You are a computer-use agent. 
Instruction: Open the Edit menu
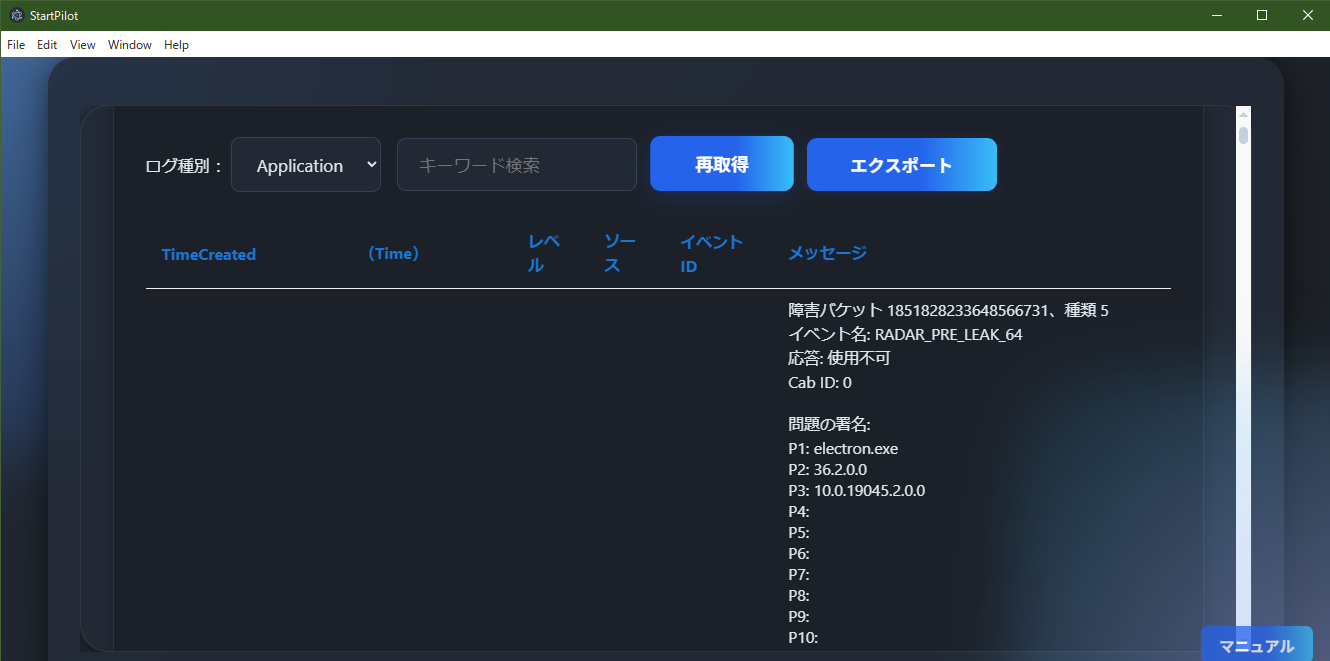point(46,44)
